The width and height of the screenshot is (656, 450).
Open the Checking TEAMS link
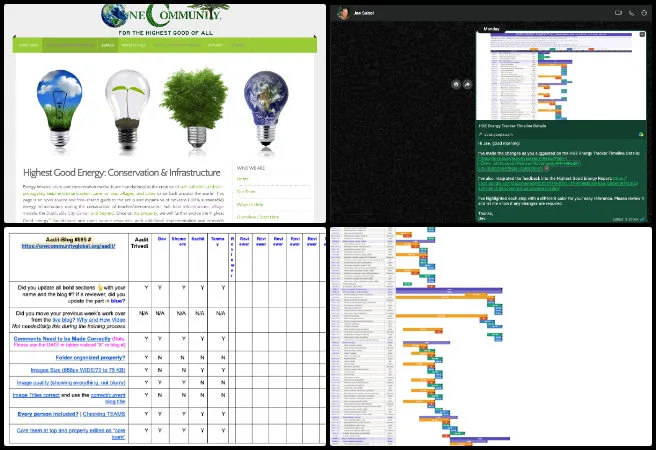click(104, 414)
